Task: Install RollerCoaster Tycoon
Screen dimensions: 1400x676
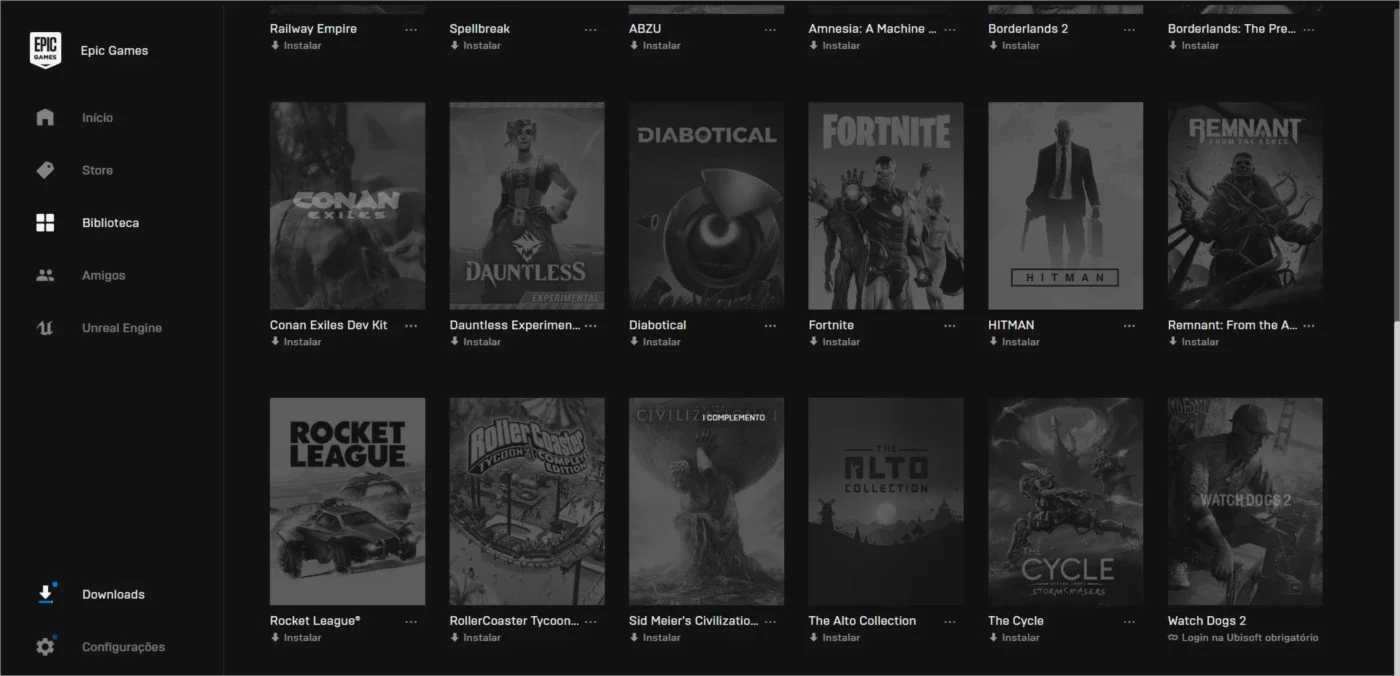Action: [x=475, y=638]
